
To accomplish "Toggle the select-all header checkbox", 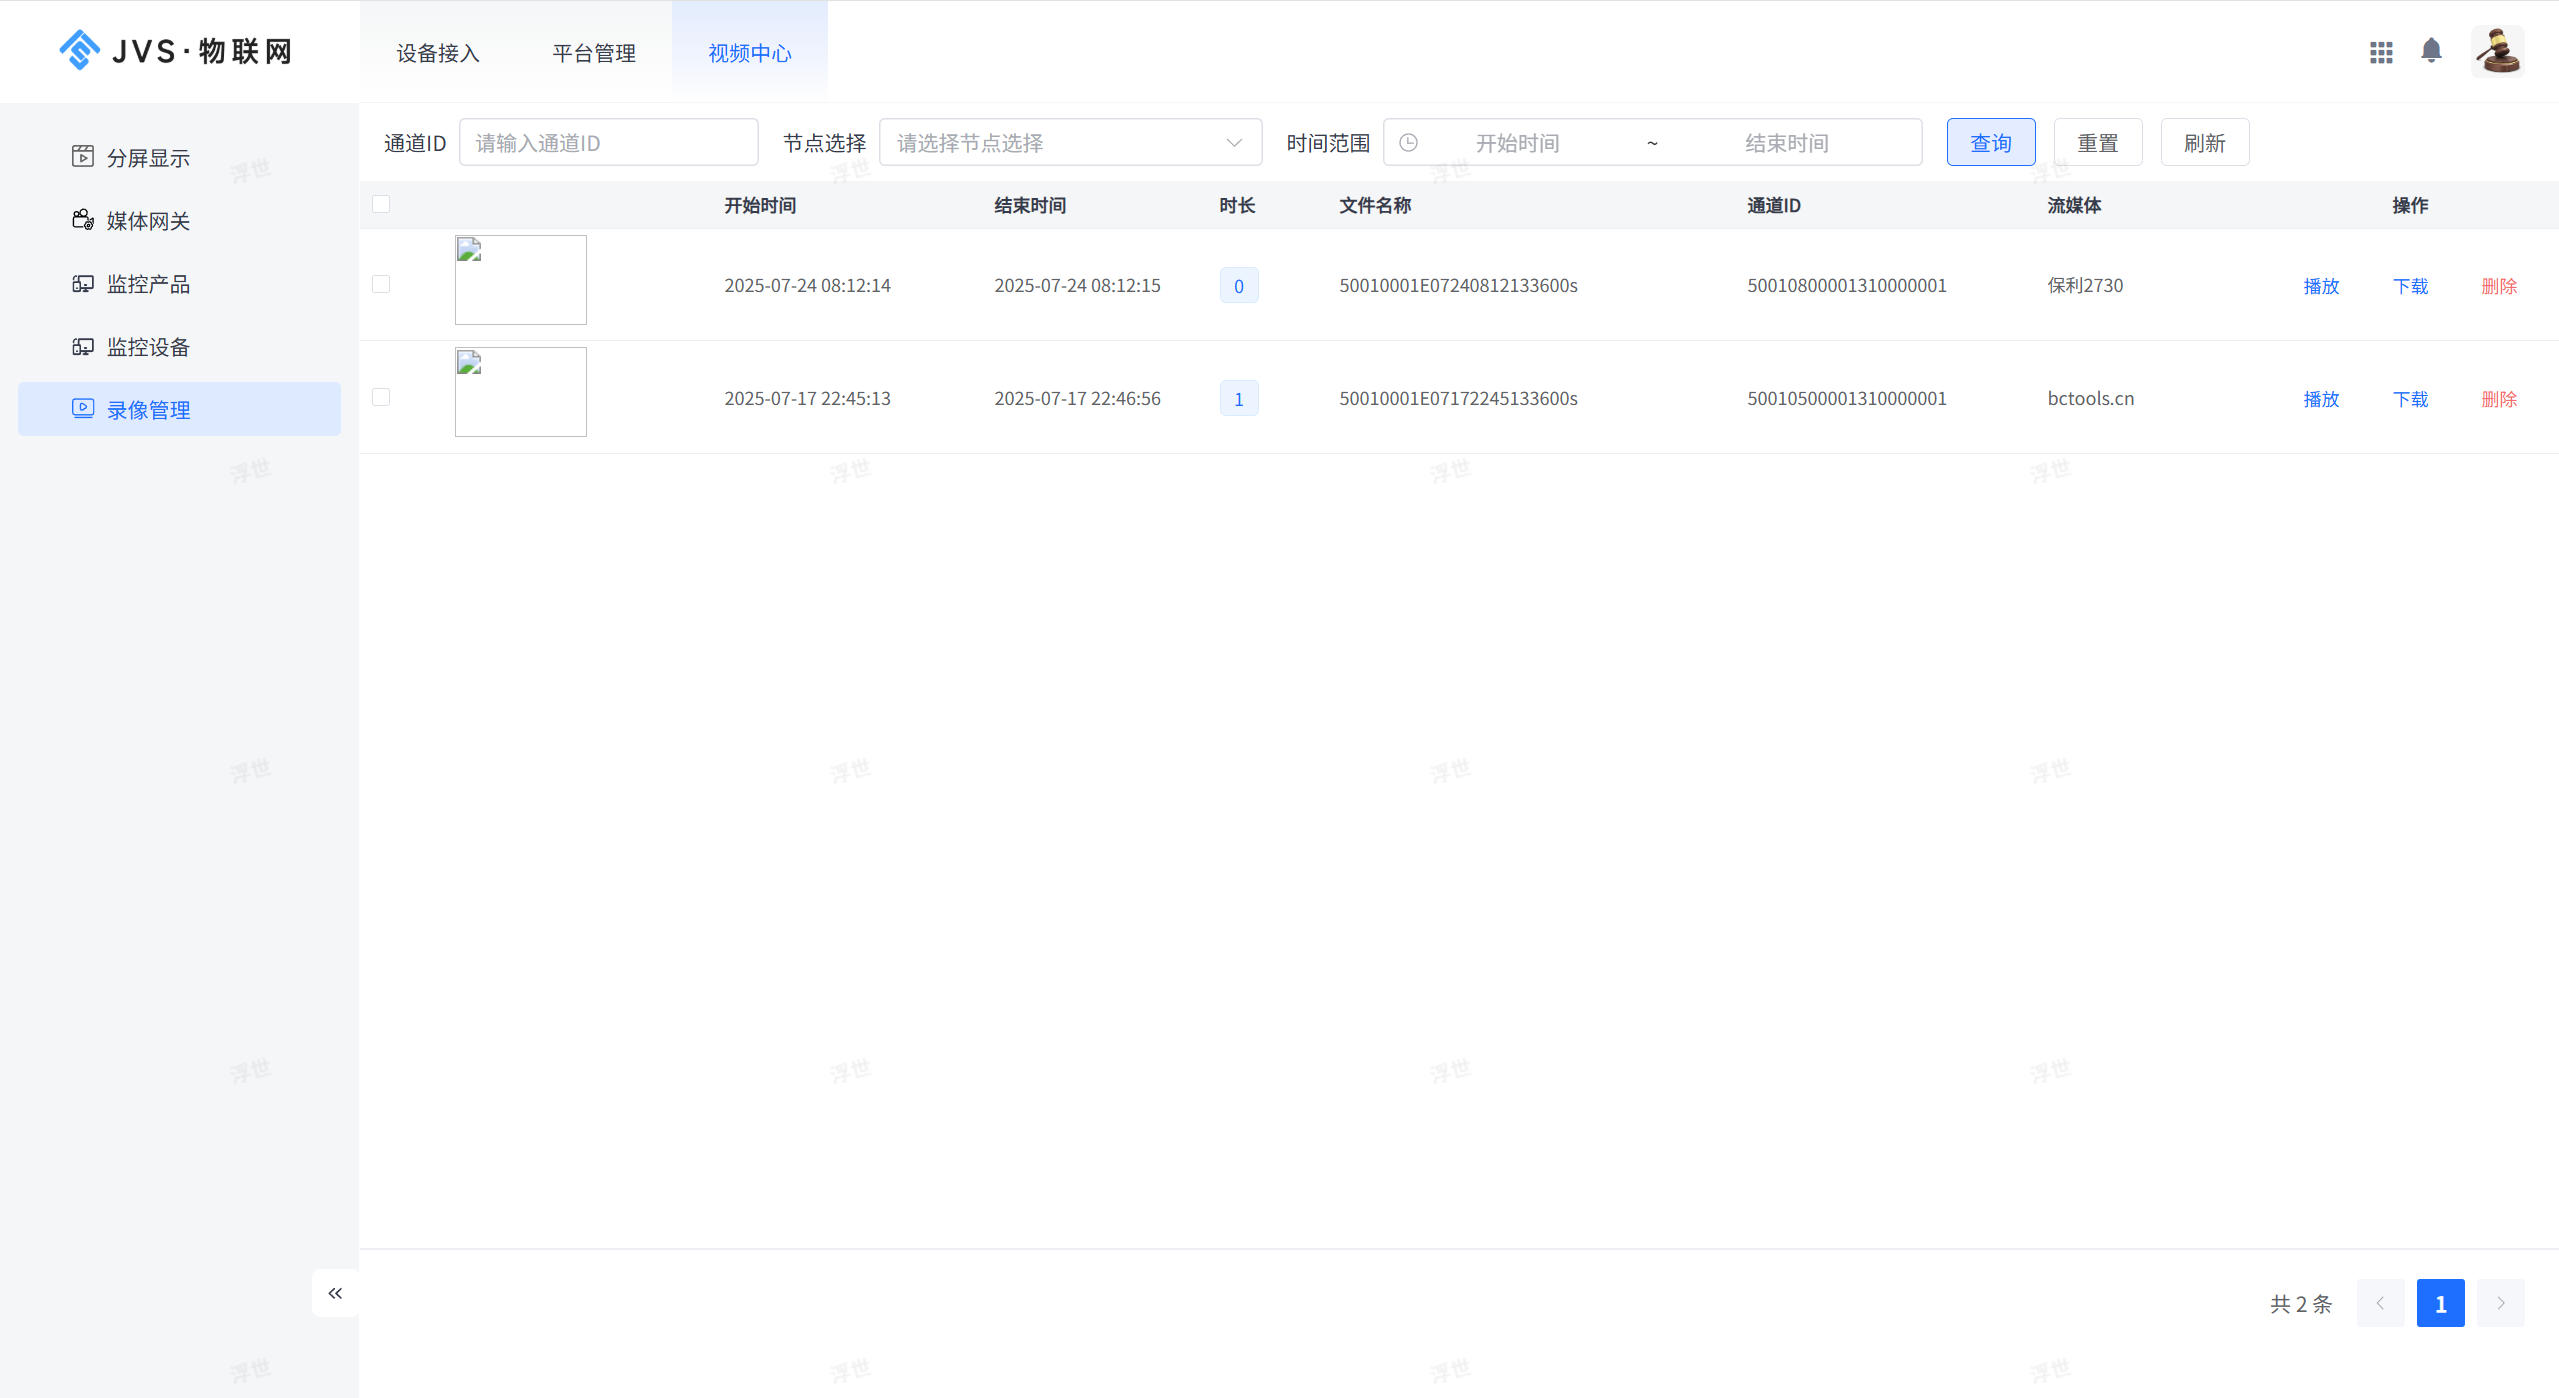I will (x=381, y=204).
